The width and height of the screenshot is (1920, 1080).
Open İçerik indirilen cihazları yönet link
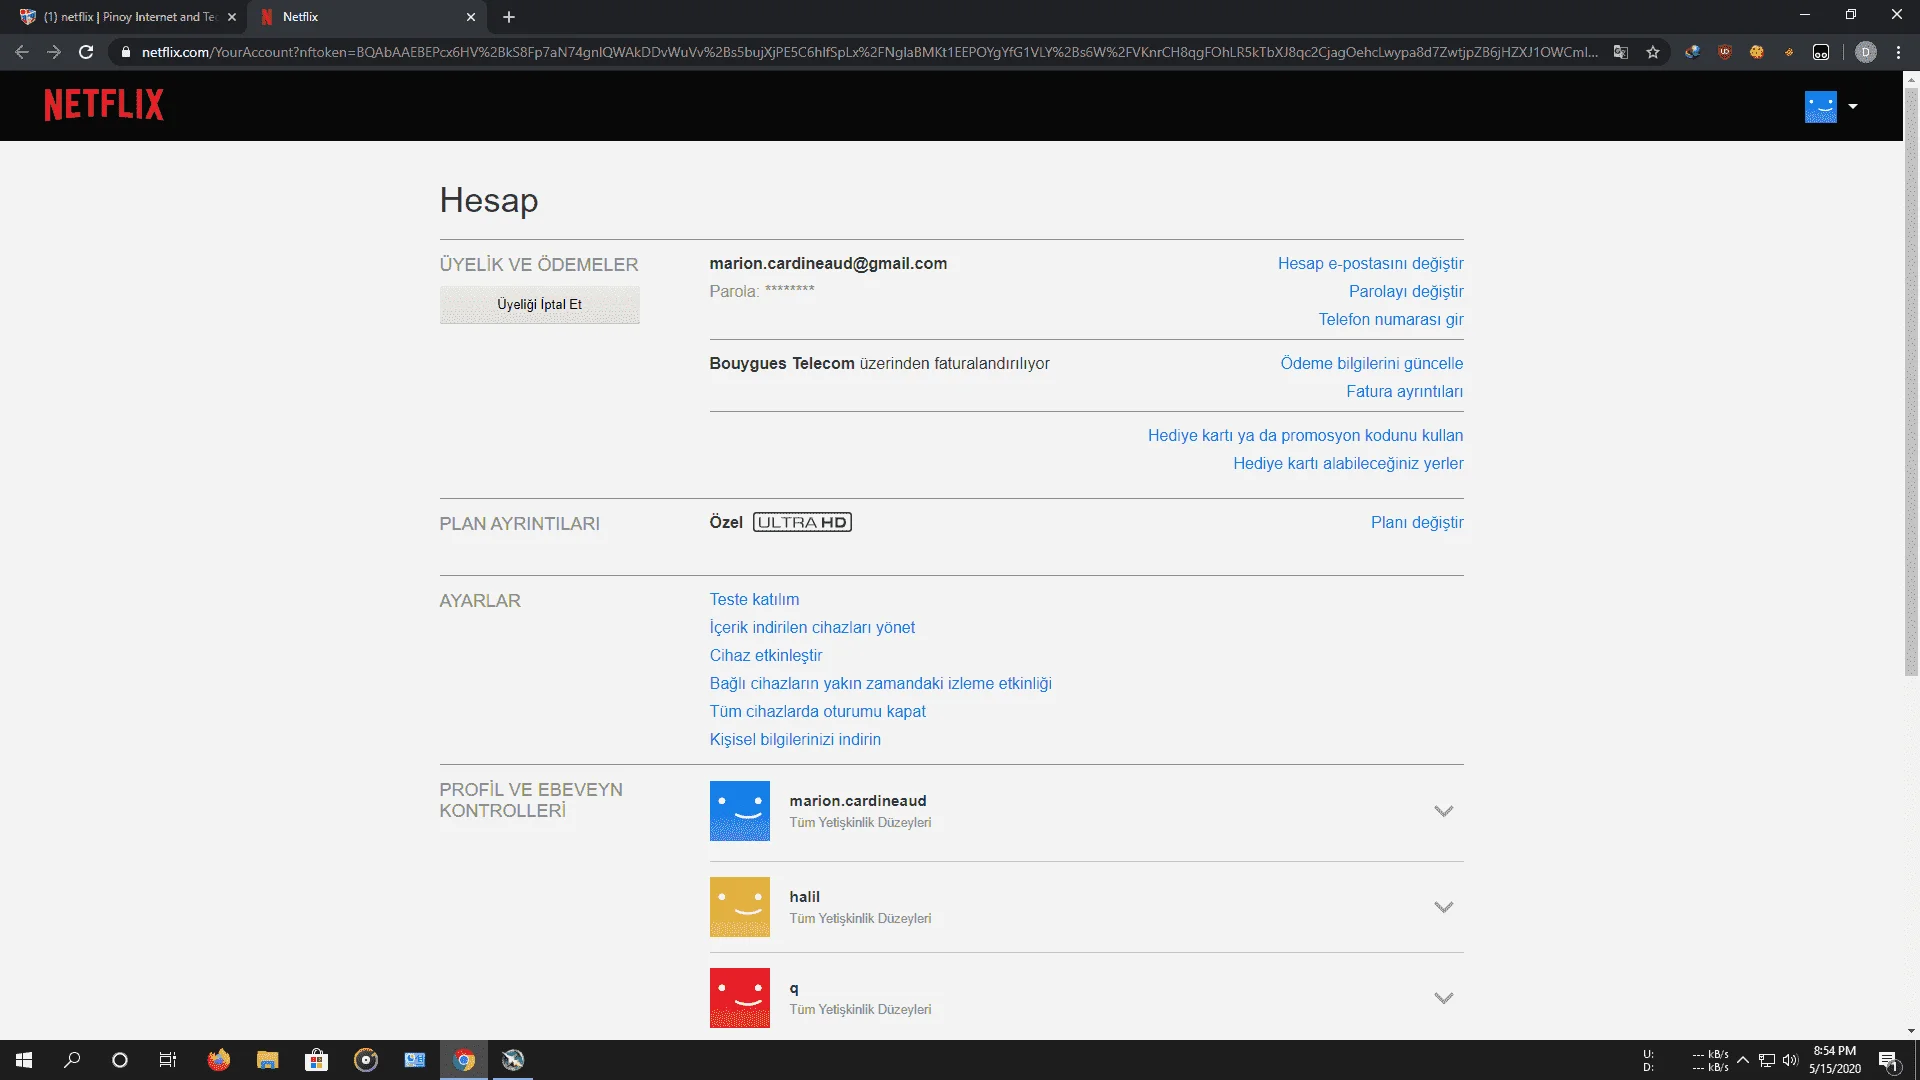click(812, 628)
